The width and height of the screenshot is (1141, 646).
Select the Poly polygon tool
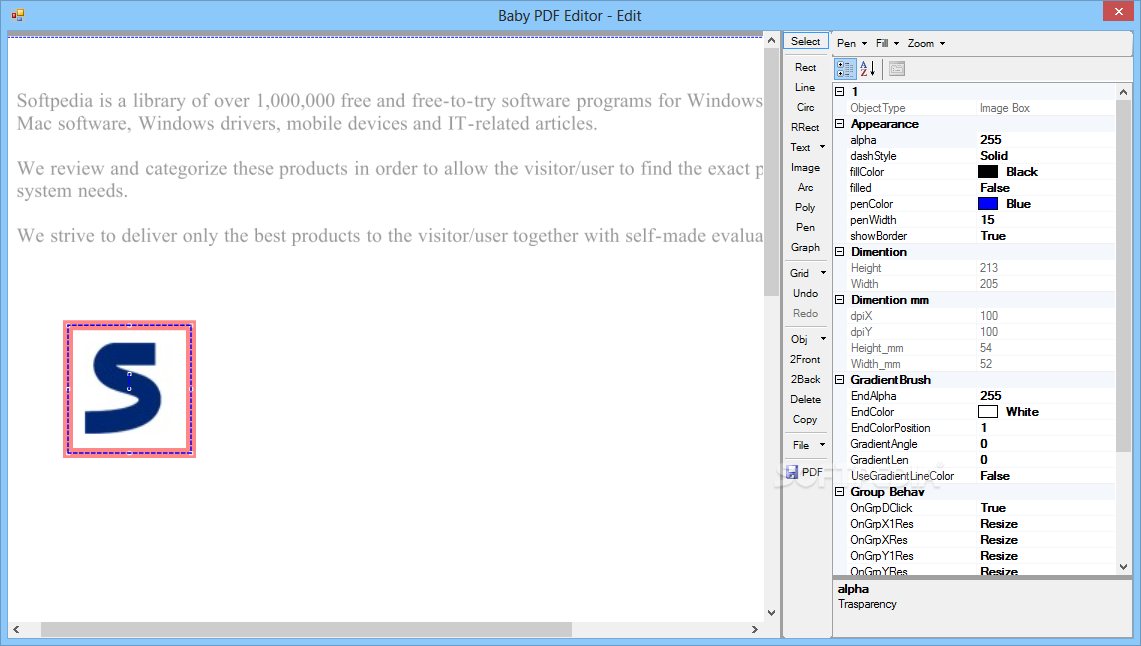(x=806, y=207)
